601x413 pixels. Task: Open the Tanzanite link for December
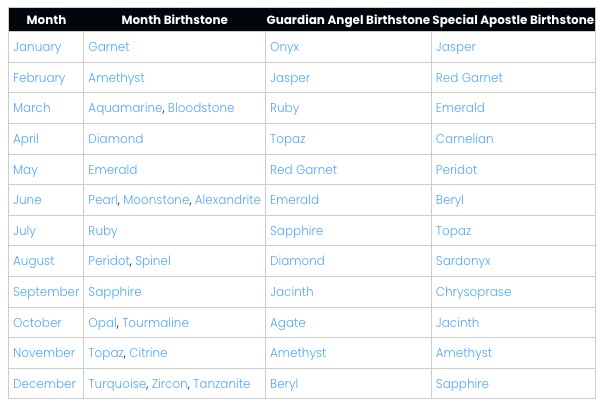click(x=222, y=384)
